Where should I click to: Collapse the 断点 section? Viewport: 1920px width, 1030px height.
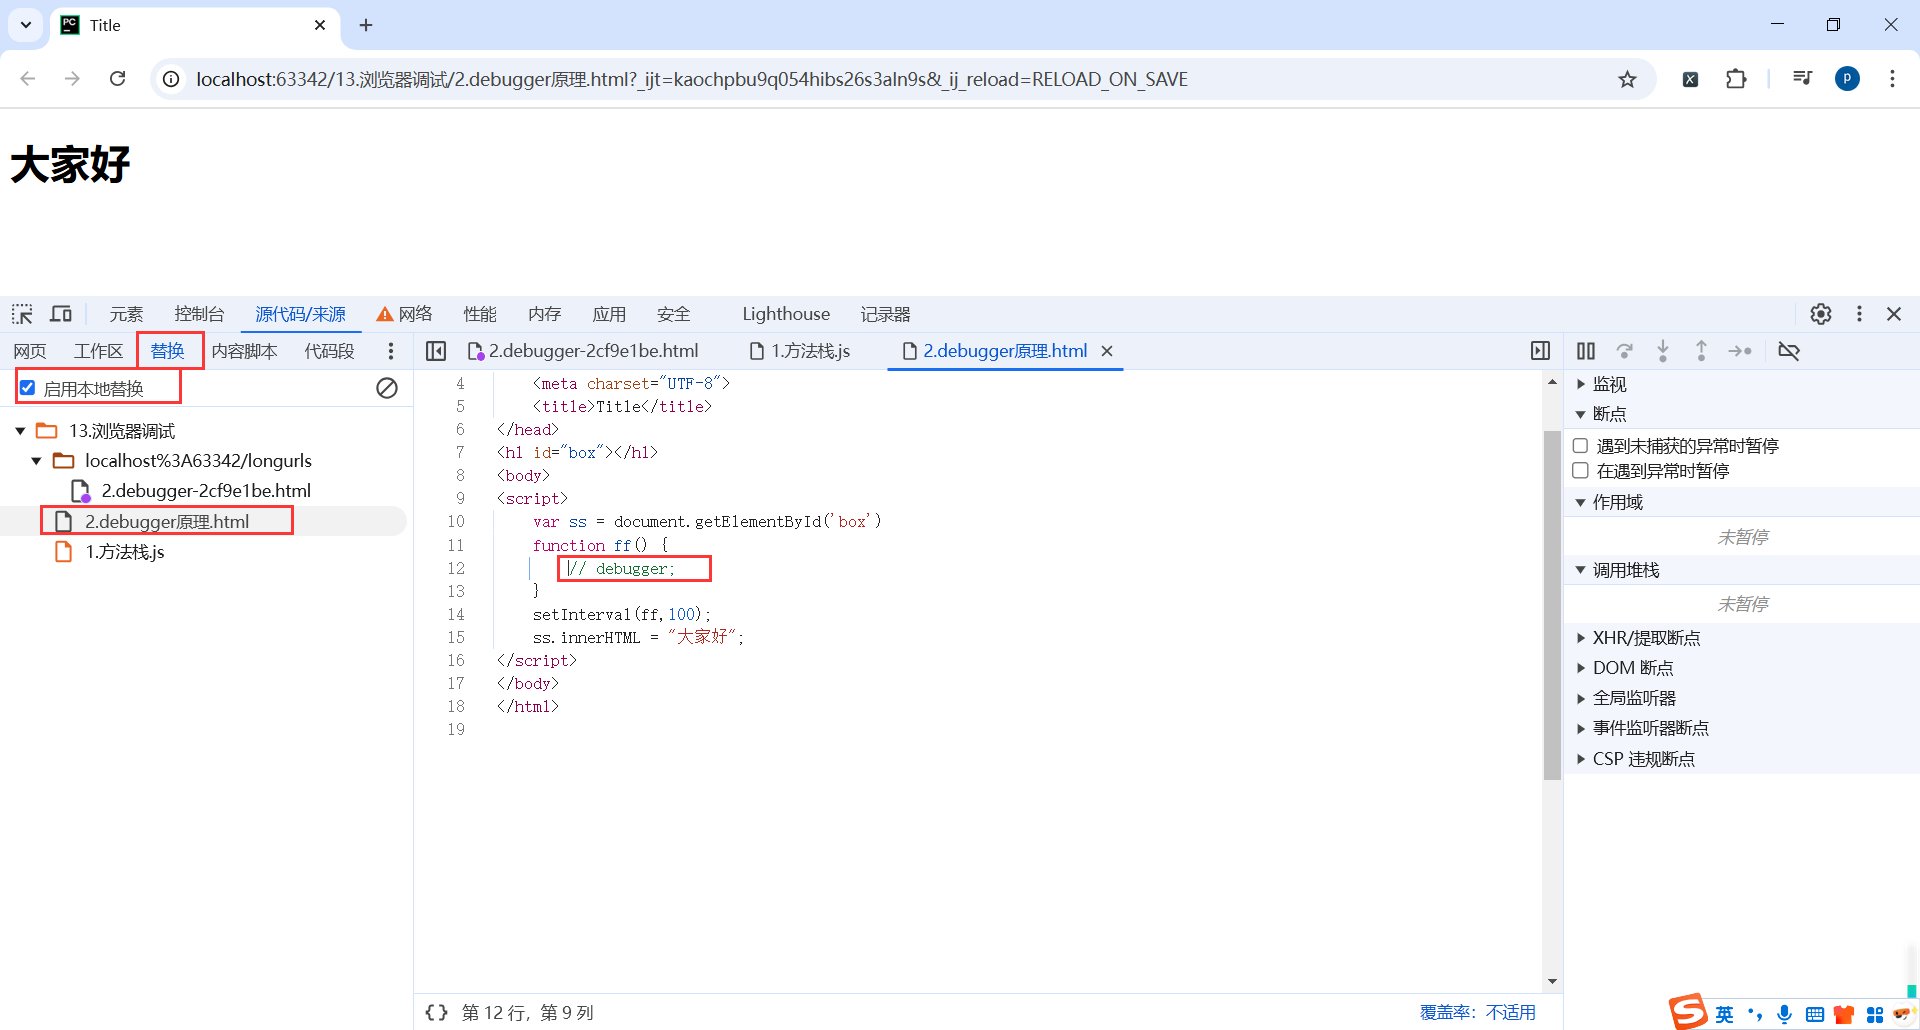1581,414
